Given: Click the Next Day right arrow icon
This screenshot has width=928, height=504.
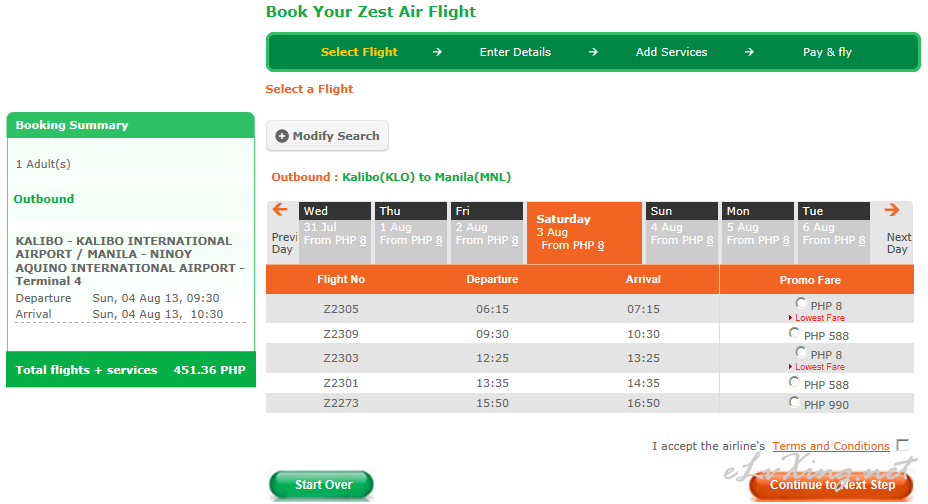Looking at the screenshot, I should pos(892,209).
